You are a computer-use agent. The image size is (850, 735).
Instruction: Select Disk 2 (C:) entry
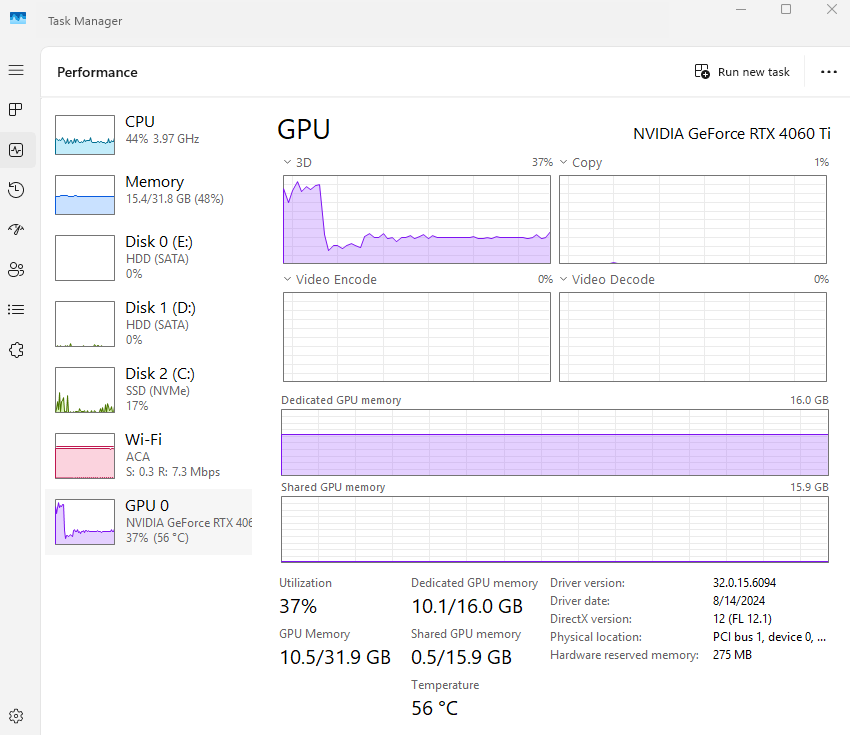[149, 390]
